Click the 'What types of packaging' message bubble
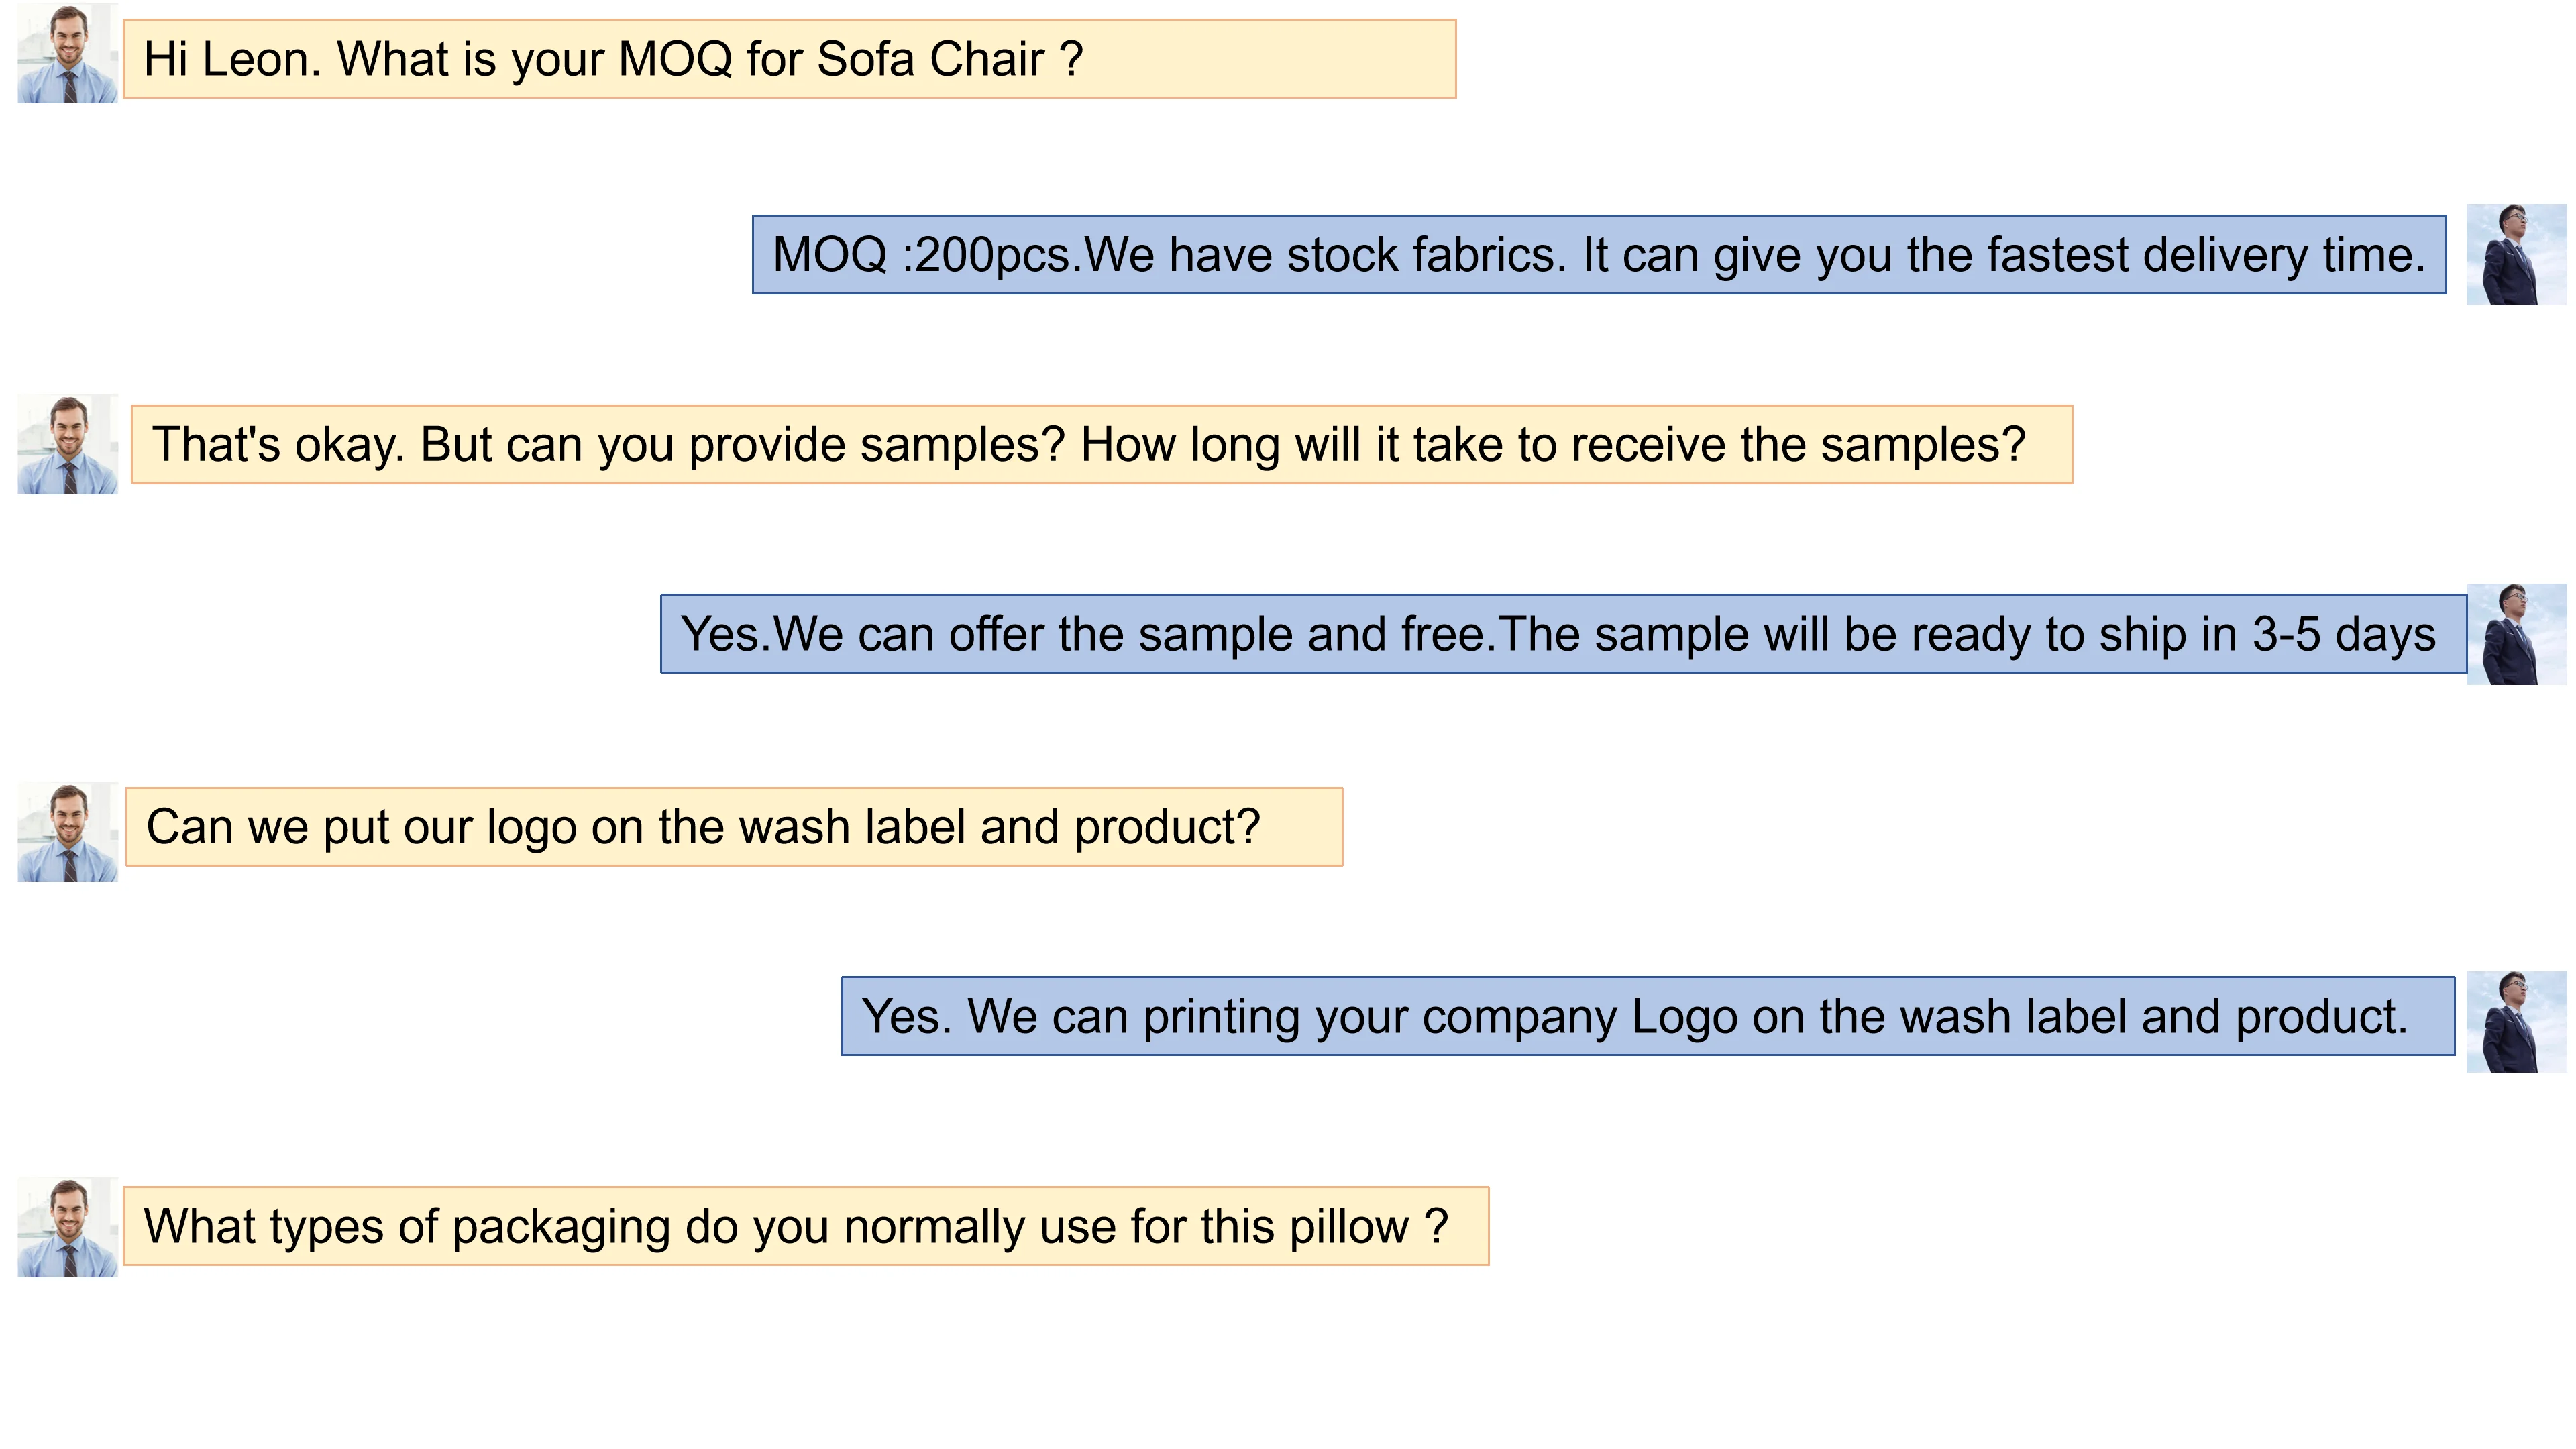This screenshot has width=2576, height=1449. 805,1227
